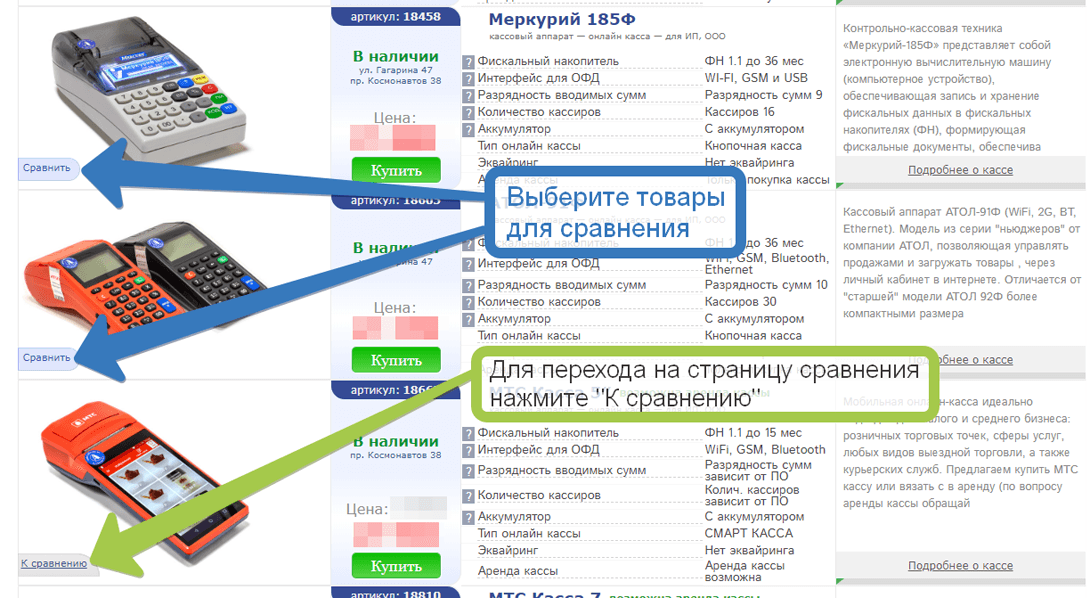Click help icon beside Количество кассиров for Меркурий 185Ф
Image resolution: width=1090 pixels, height=598 pixels.
(x=468, y=113)
